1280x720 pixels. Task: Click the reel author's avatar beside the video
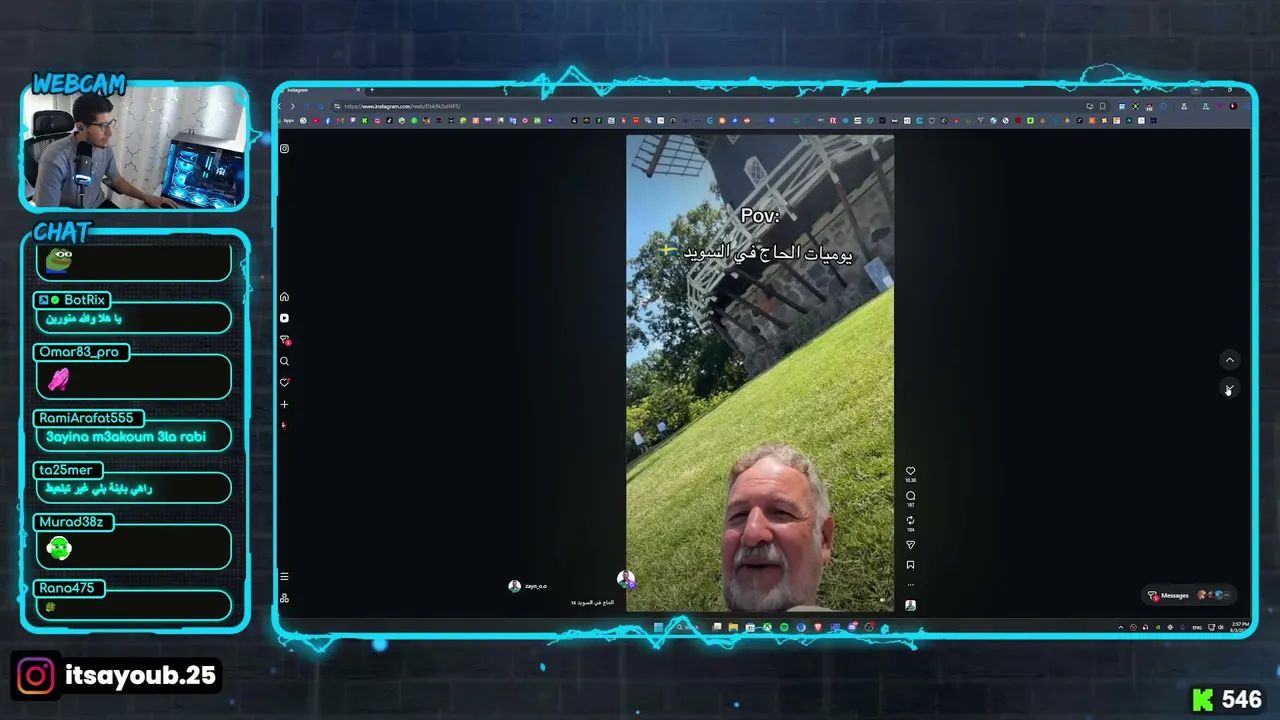point(625,579)
